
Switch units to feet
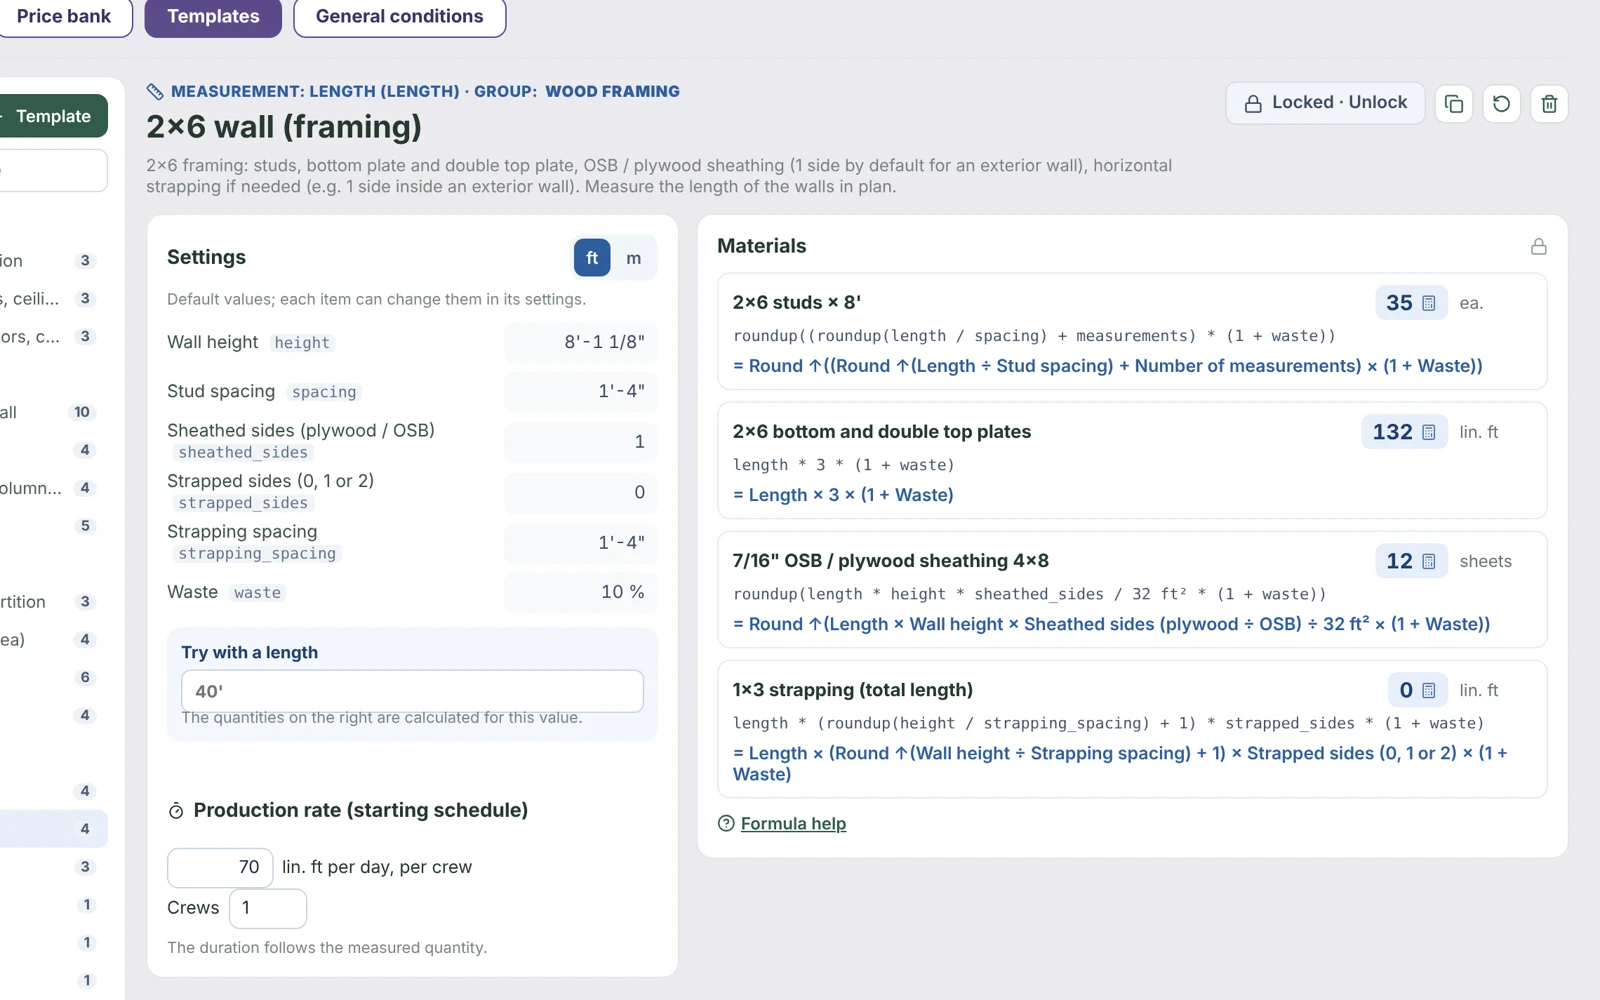click(592, 258)
